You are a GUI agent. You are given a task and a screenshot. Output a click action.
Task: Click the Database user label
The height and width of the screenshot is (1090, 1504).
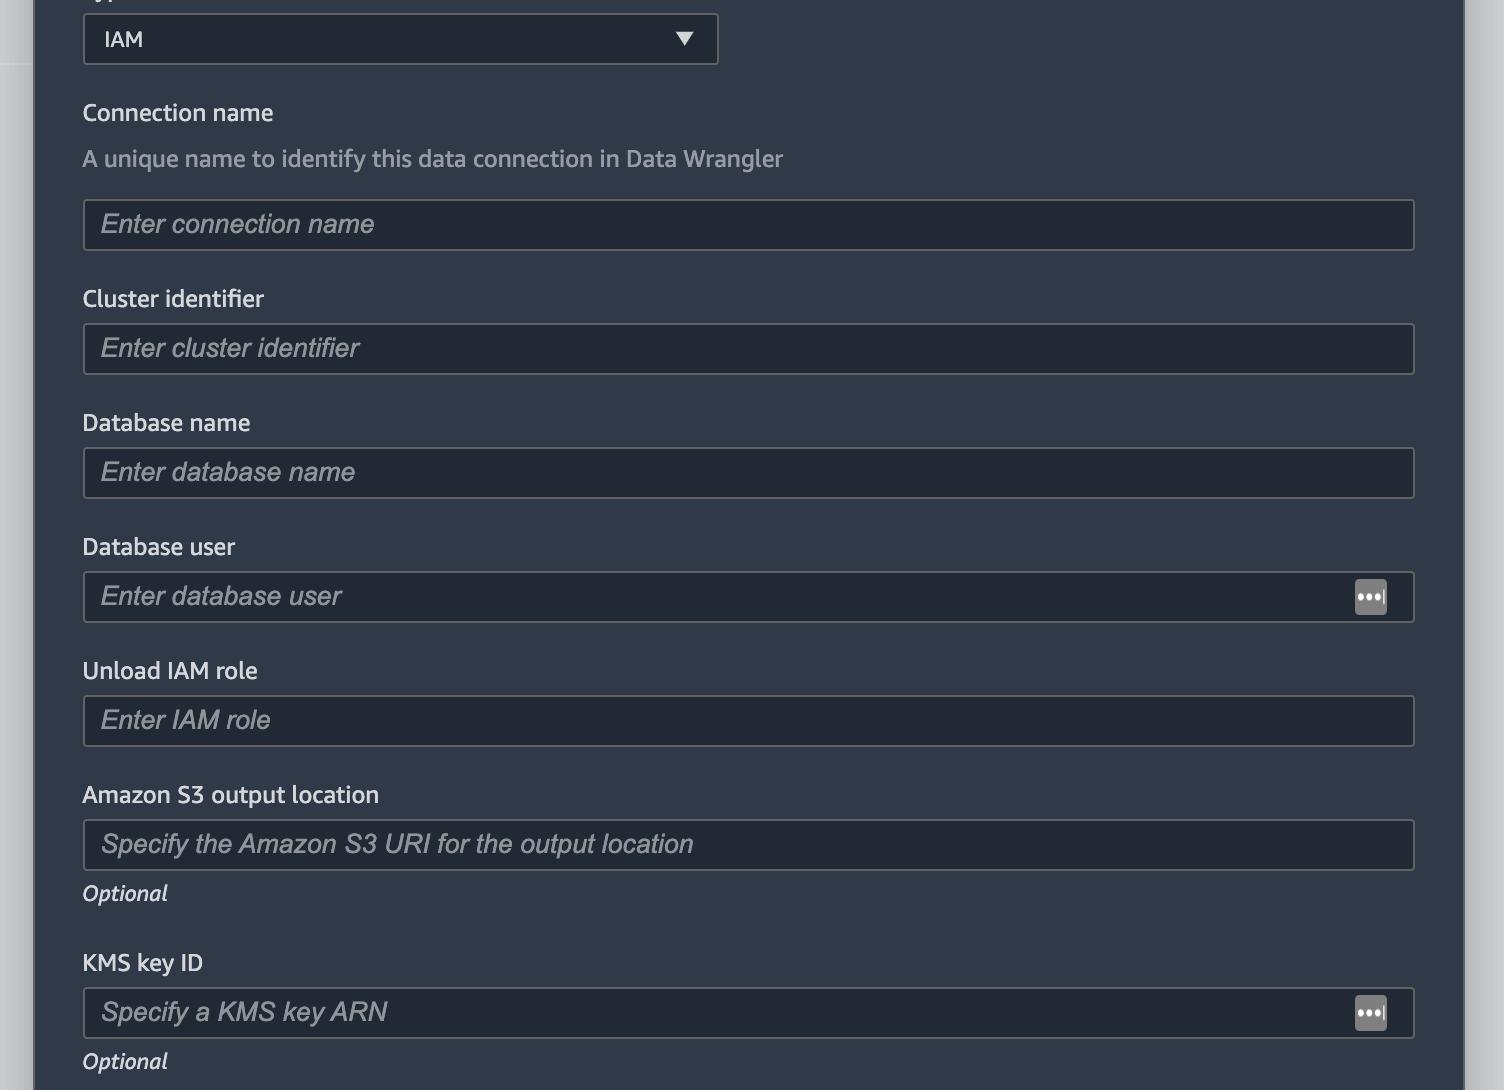click(x=159, y=547)
